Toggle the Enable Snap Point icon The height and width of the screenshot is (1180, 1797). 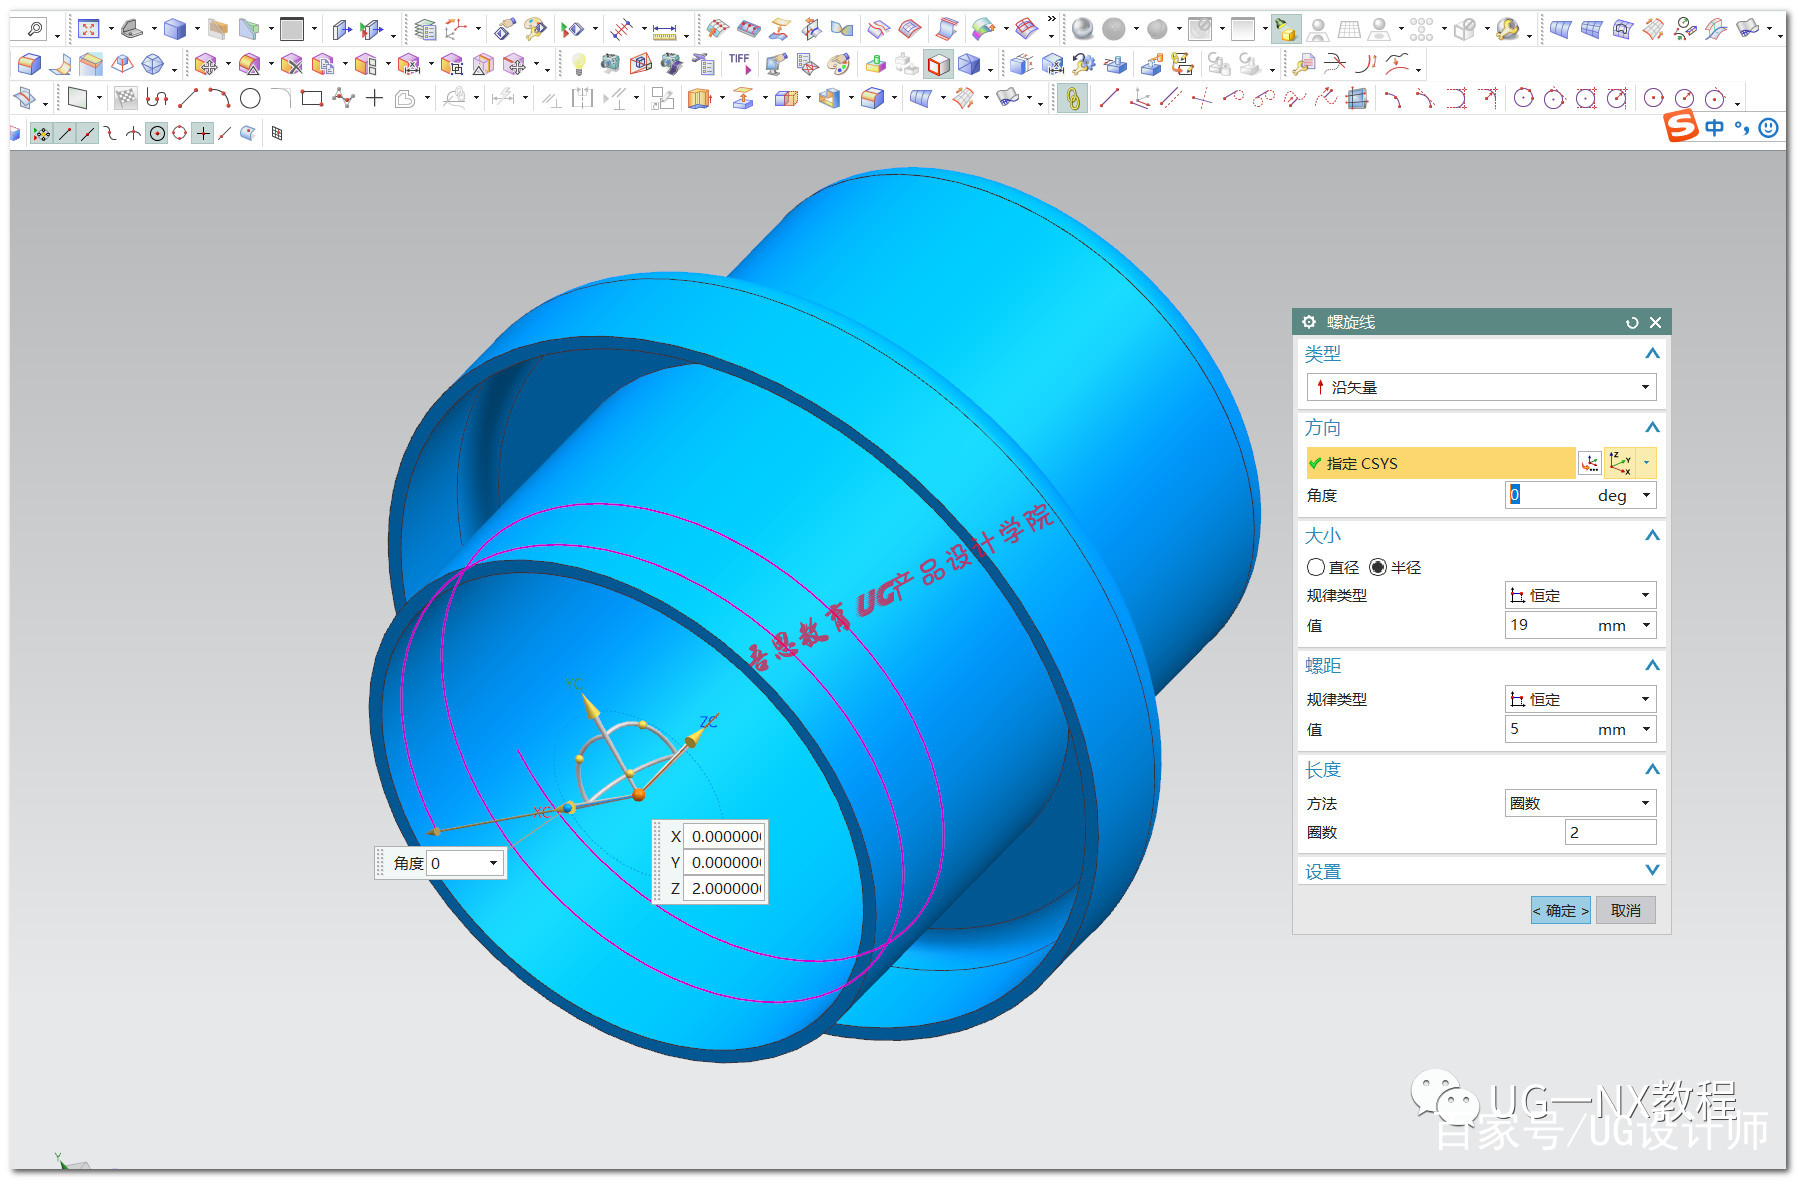[41, 133]
